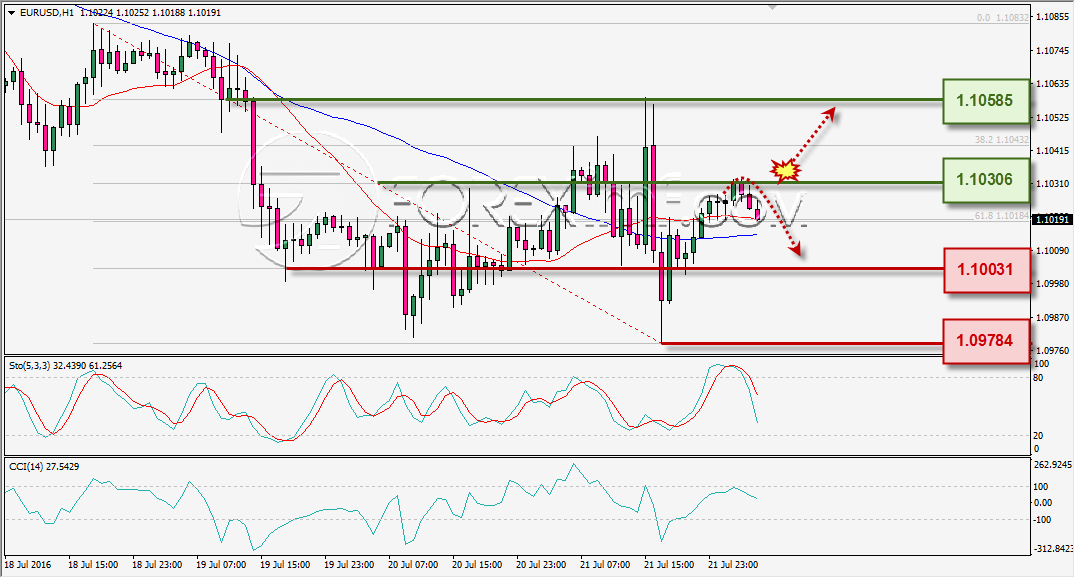The image size is (1075, 578).
Task: Click CCI scale minimum -312.8423
Action: click(1052, 549)
